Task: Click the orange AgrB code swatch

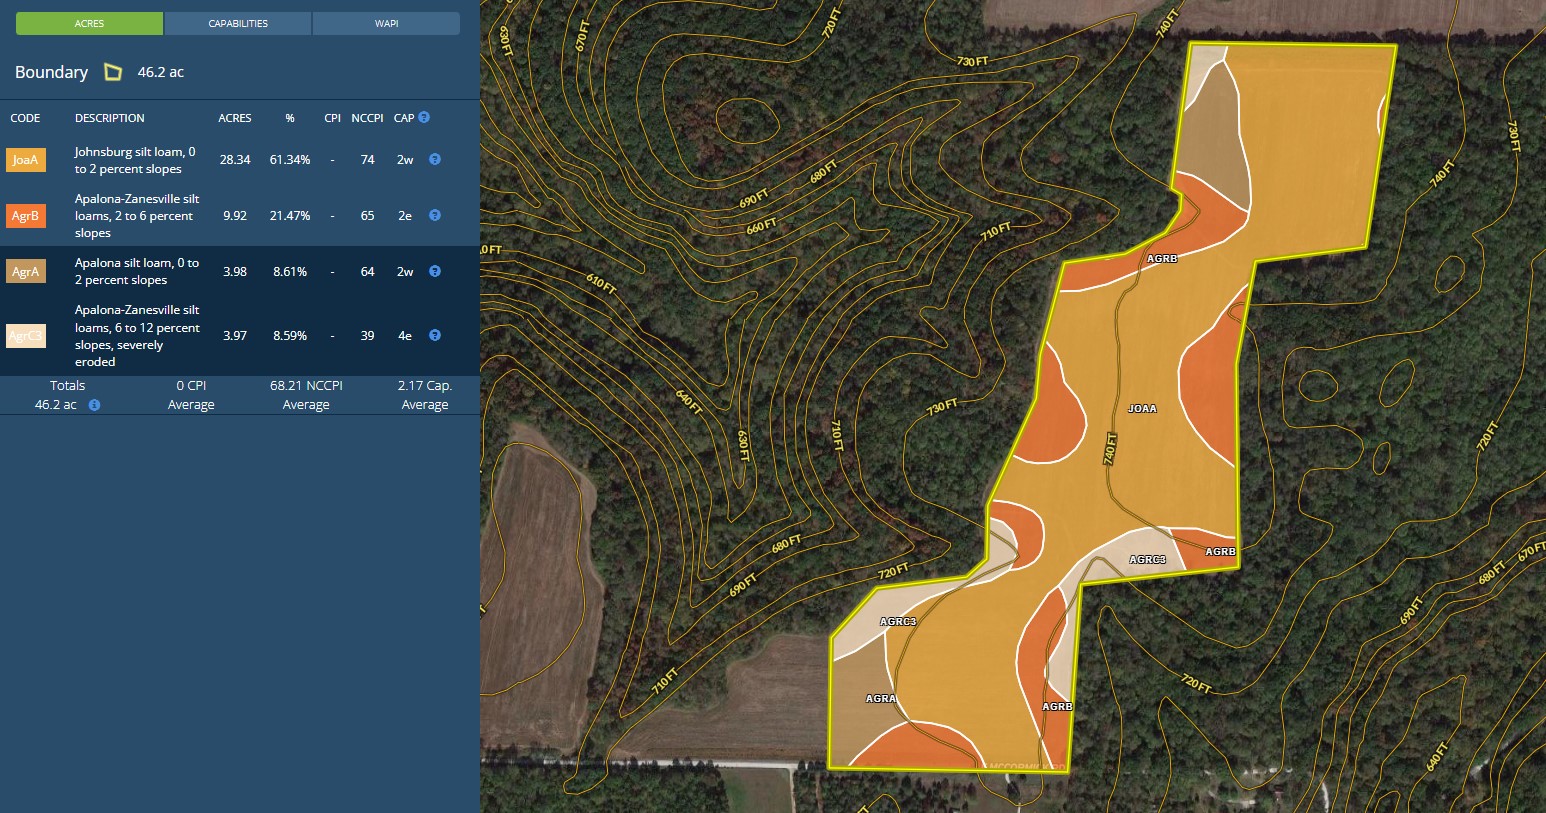Action: [x=26, y=216]
